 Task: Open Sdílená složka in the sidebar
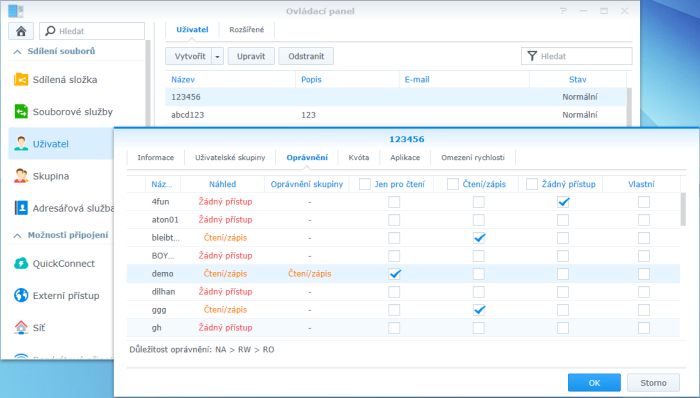65,79
